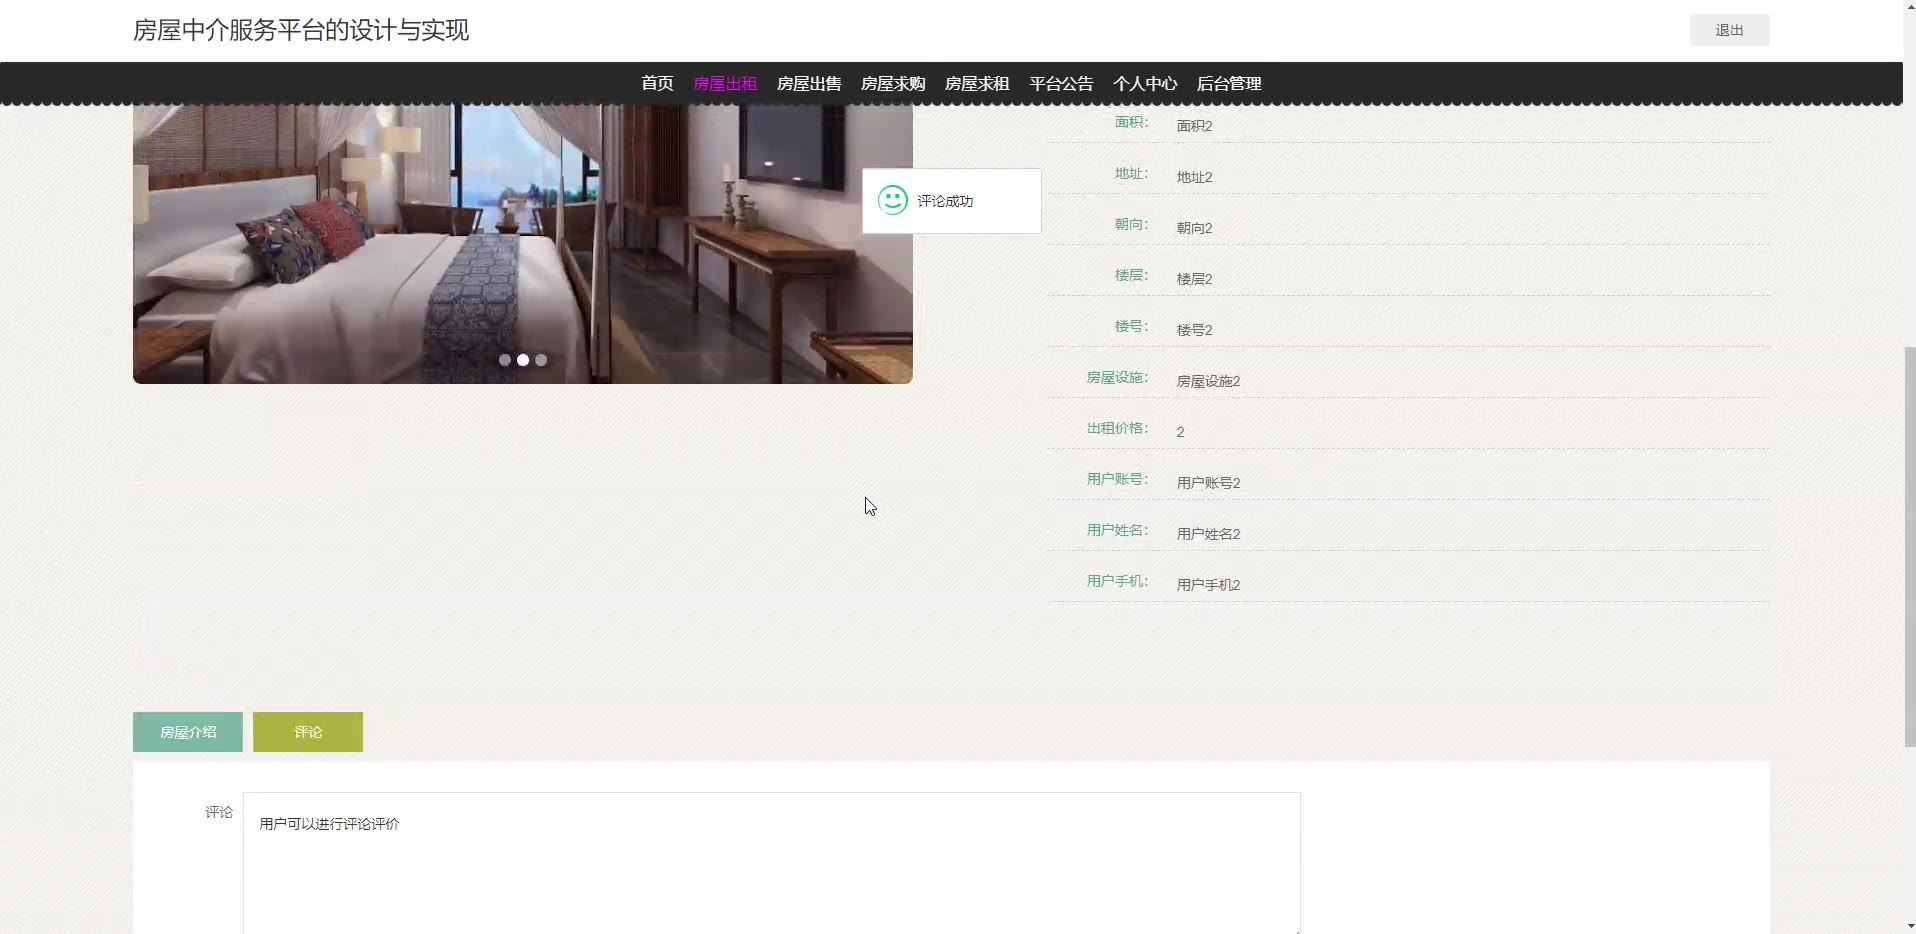Click the 用户账号: field label
Image resolution: width=1916 pixels, height=934 pixels.
[x=1117, y=479]
